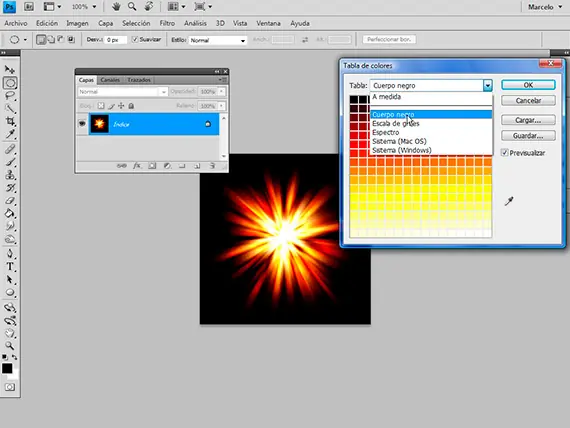Screen dimensions: 570x428
Task: Create a new adjustment layer icon
Action: [x=167, y=166]
